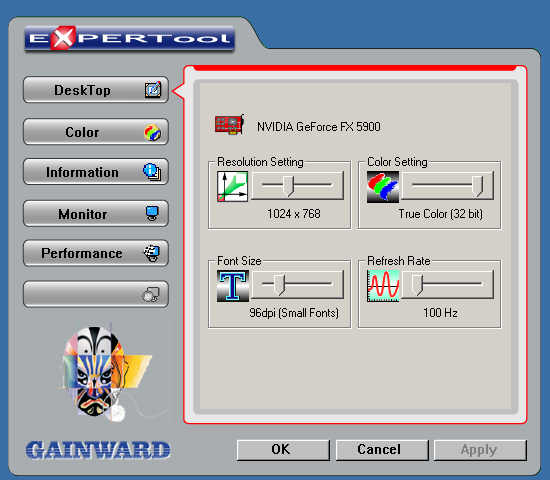Click the blue info icon on Information button
The width and height of the screenshot is (550, 480).
(x=152, y=172)
